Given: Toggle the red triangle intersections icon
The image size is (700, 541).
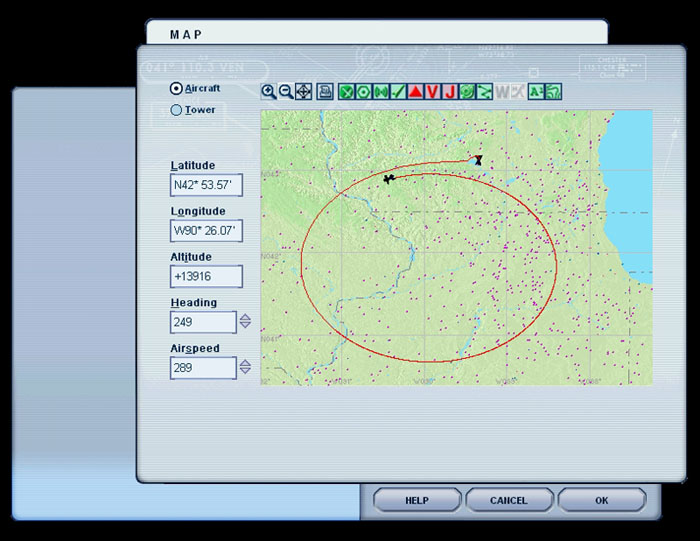Looking at the screenshot, I should [x=415, y=91].
